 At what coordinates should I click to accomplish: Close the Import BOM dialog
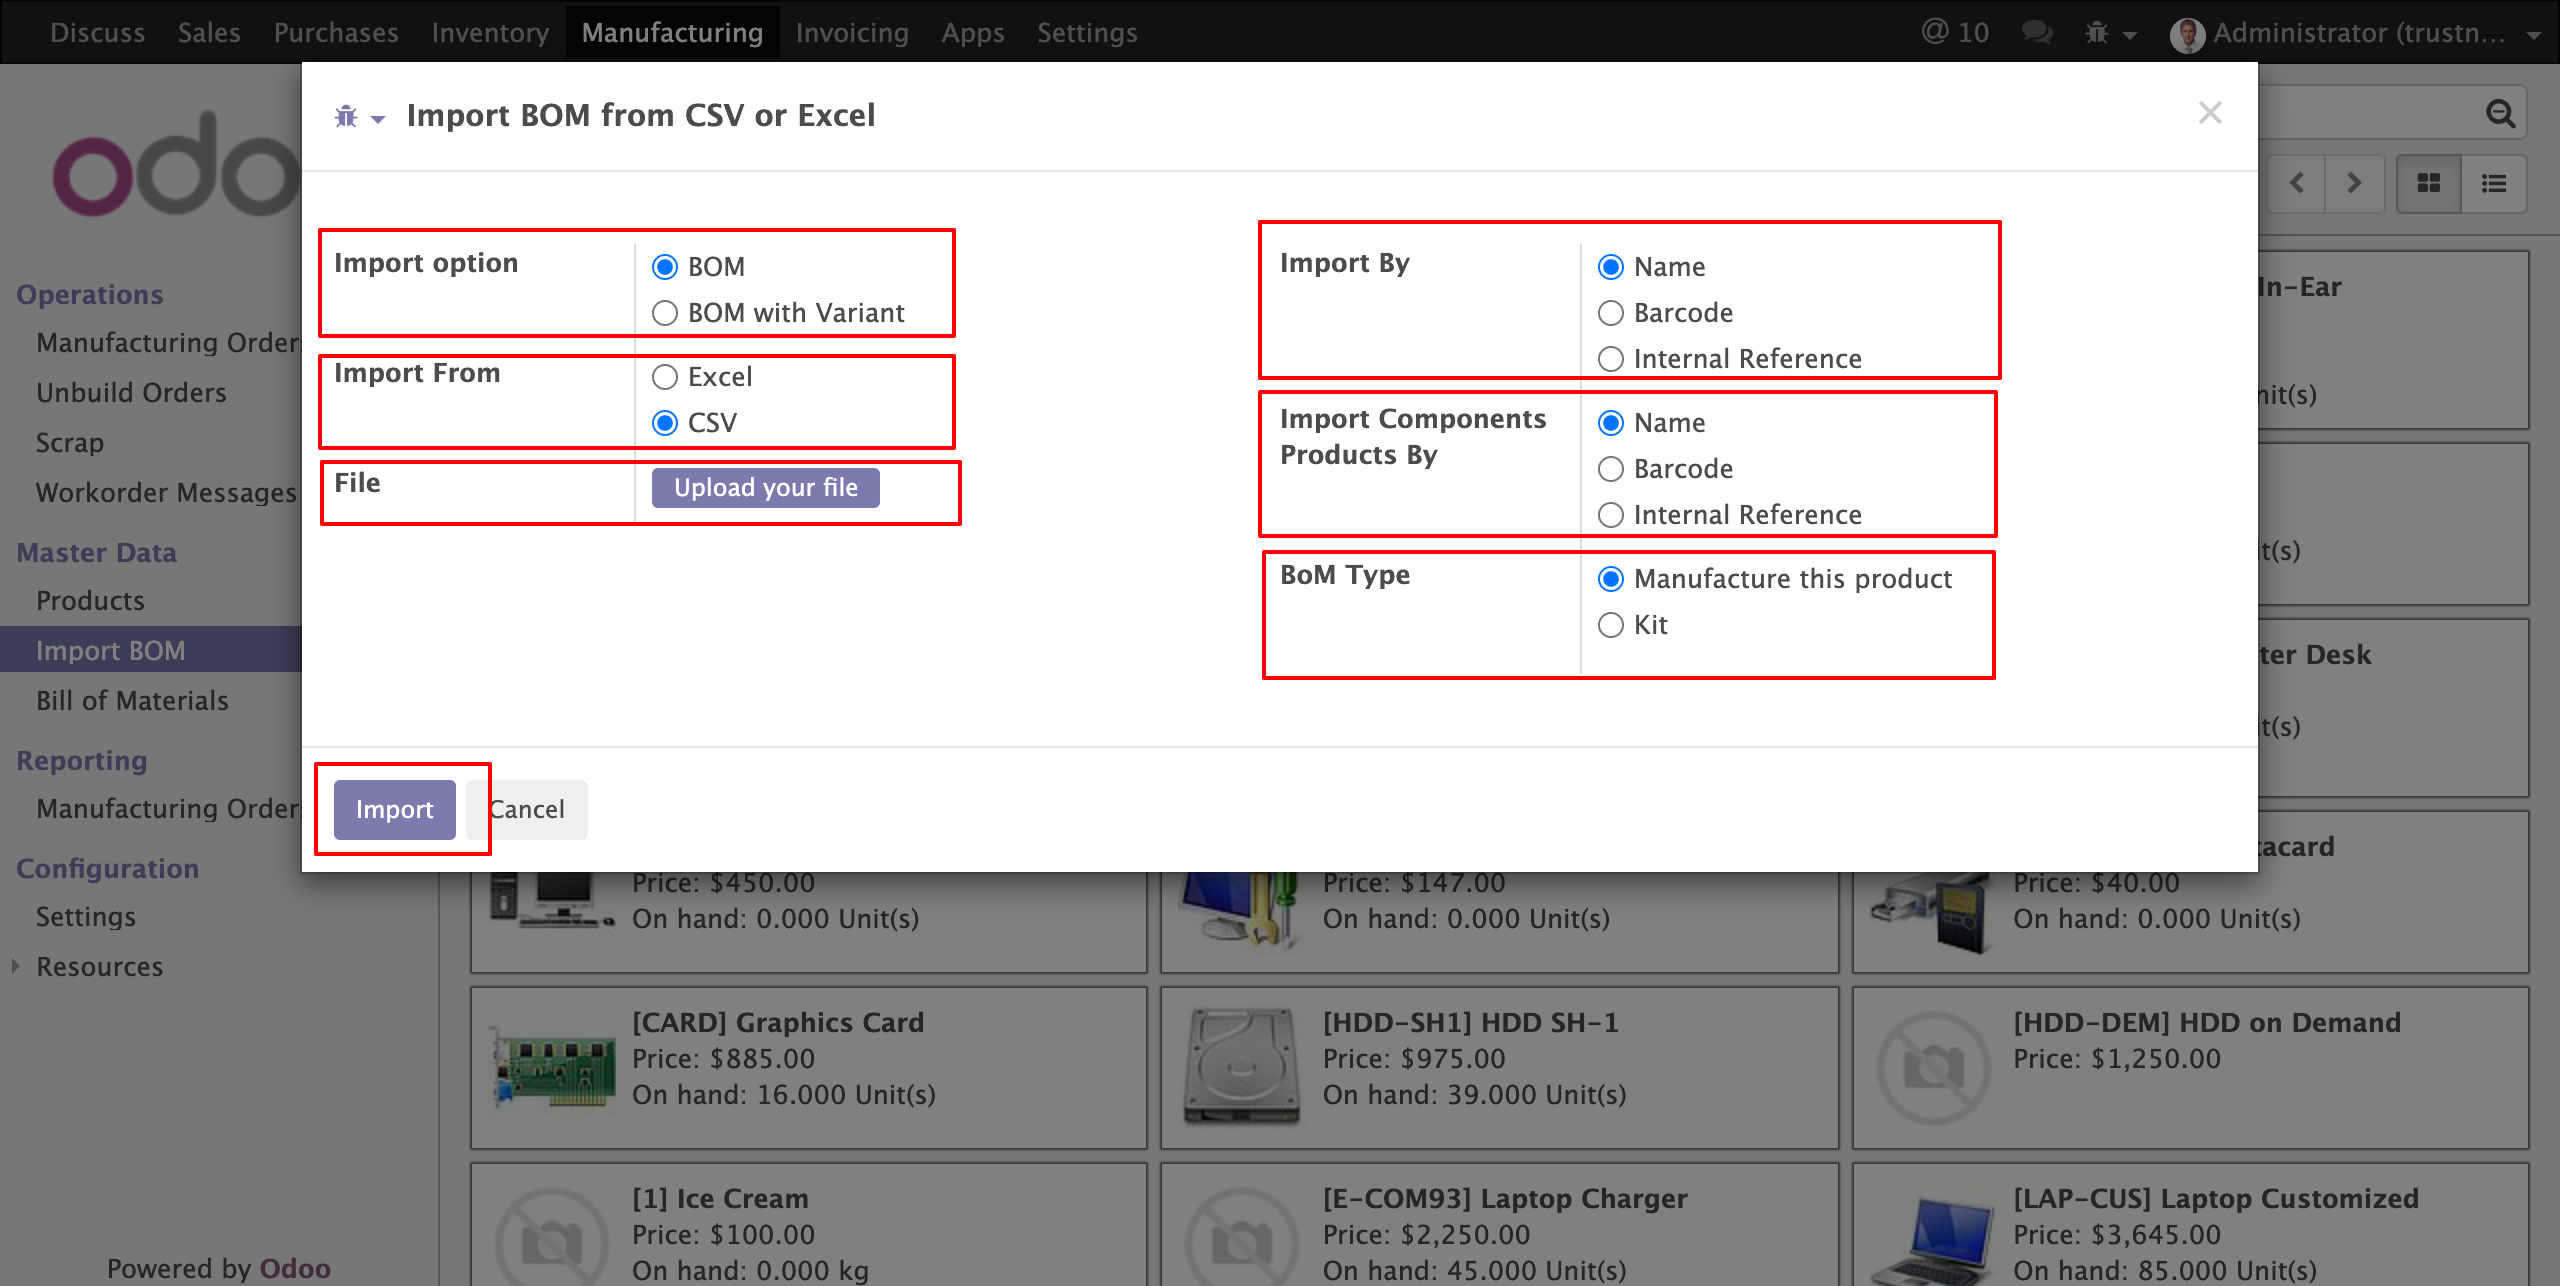pos(2210,113)
